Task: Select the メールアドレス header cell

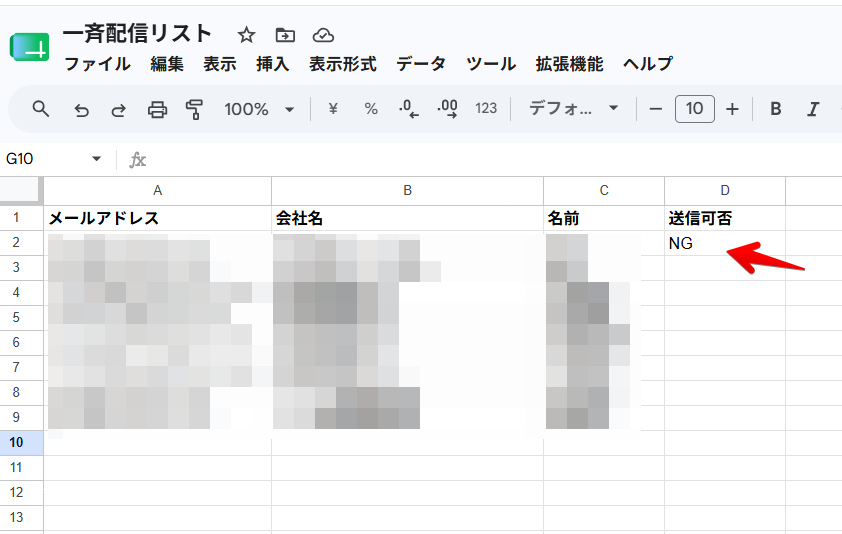Action: tap(157, 218)
